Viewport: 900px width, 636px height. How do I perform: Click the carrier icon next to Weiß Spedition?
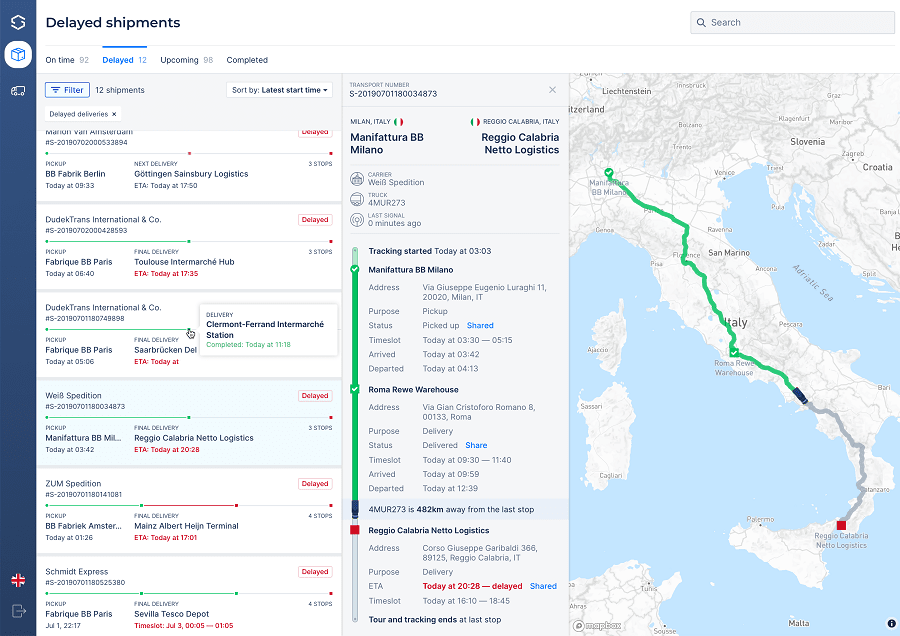tap(357, 180)
